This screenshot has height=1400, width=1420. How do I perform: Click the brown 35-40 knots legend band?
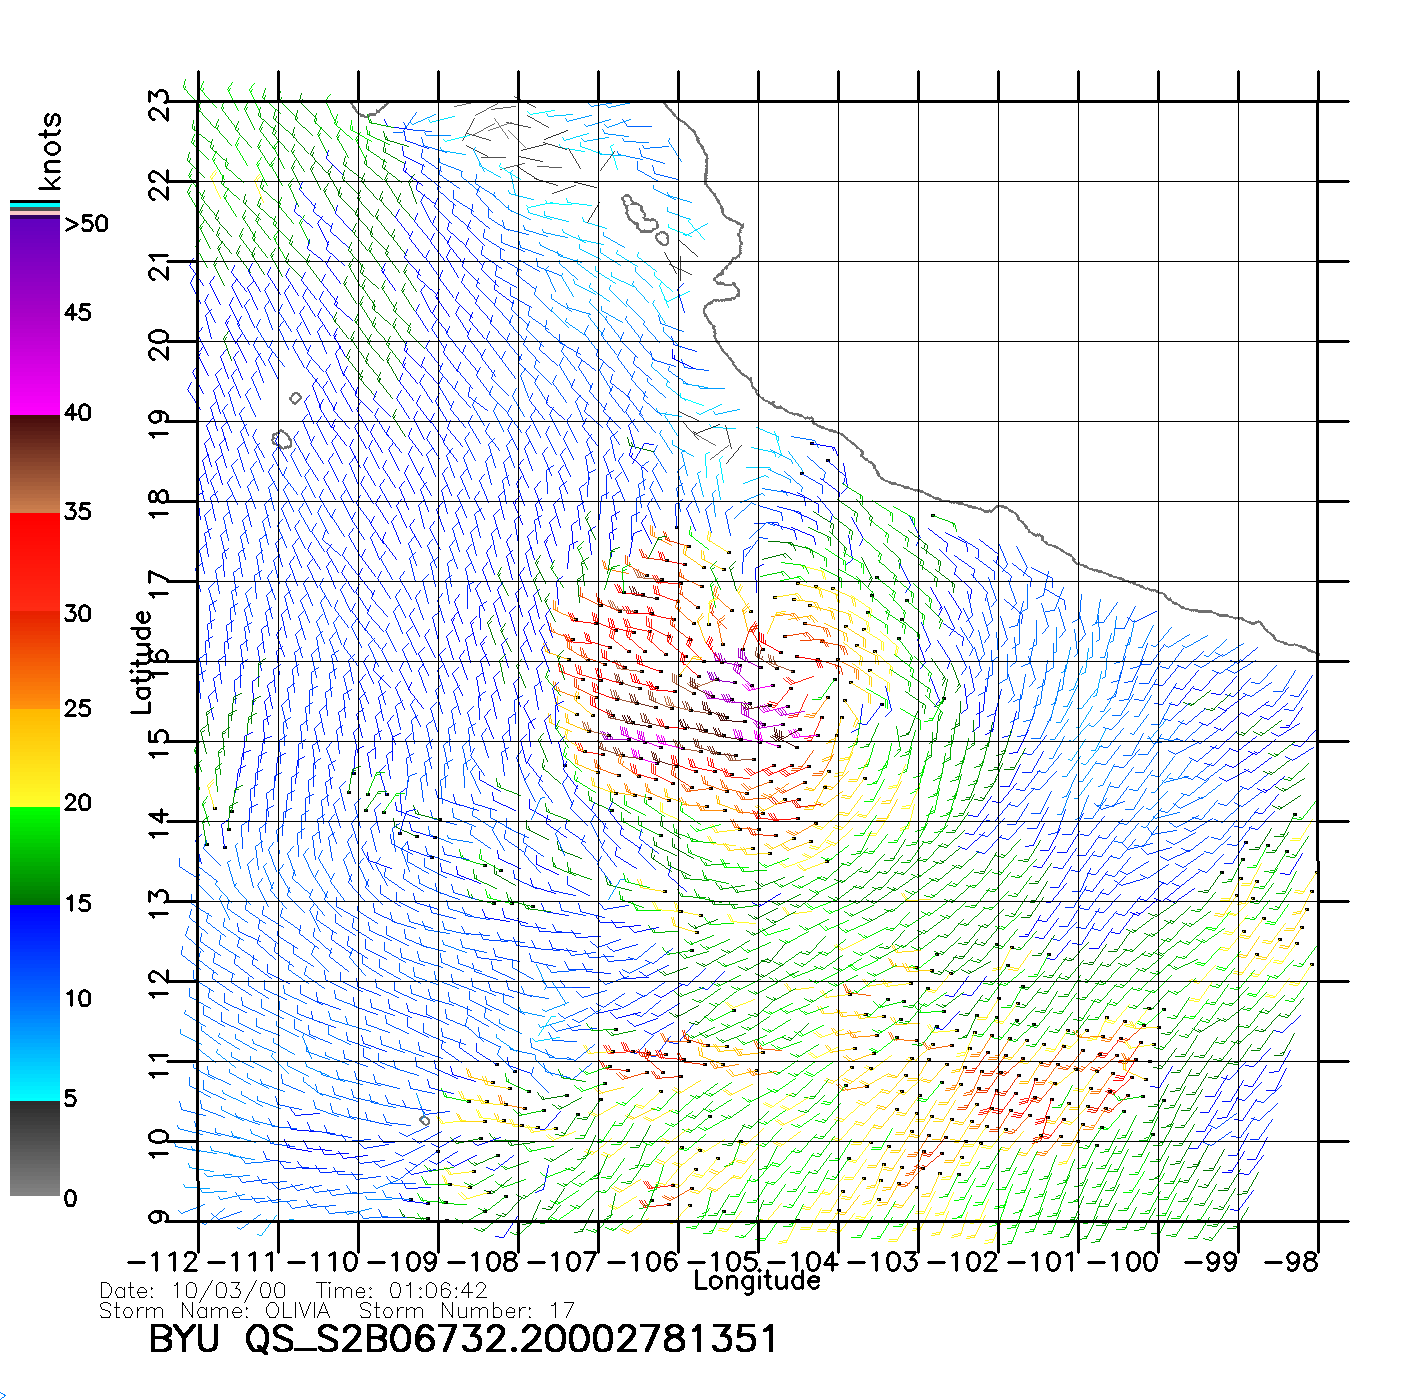click(35, 464)
